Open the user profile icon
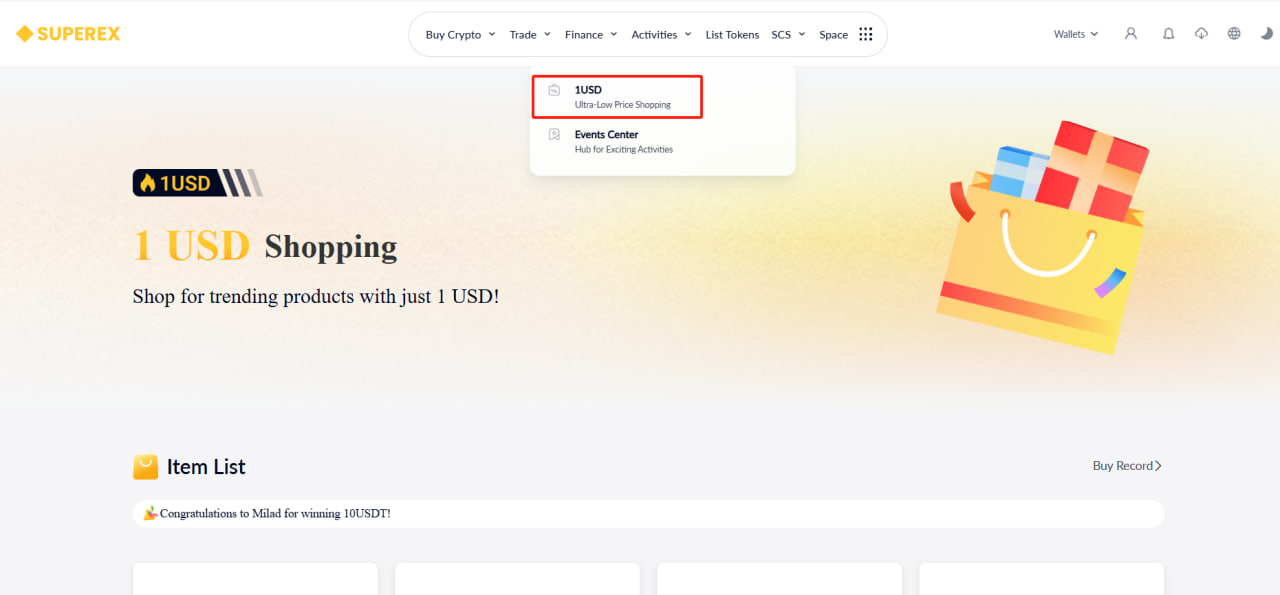 1131,33
